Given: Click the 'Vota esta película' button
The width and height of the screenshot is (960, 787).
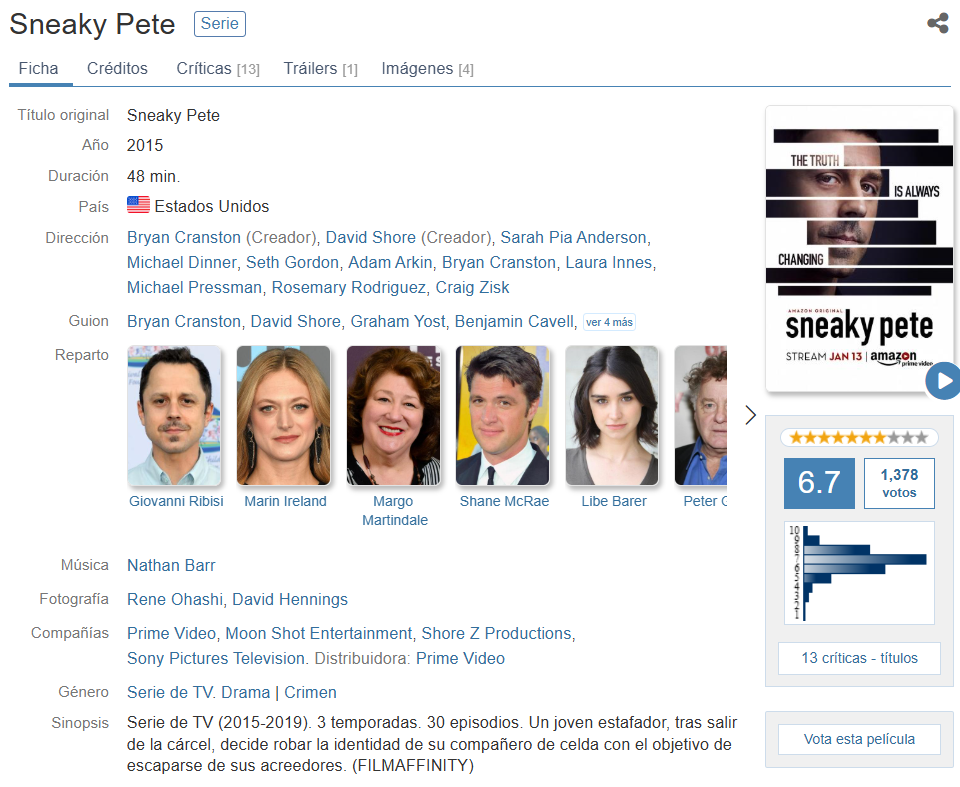Looking at the screenshot, I should (x=859, y=739).
